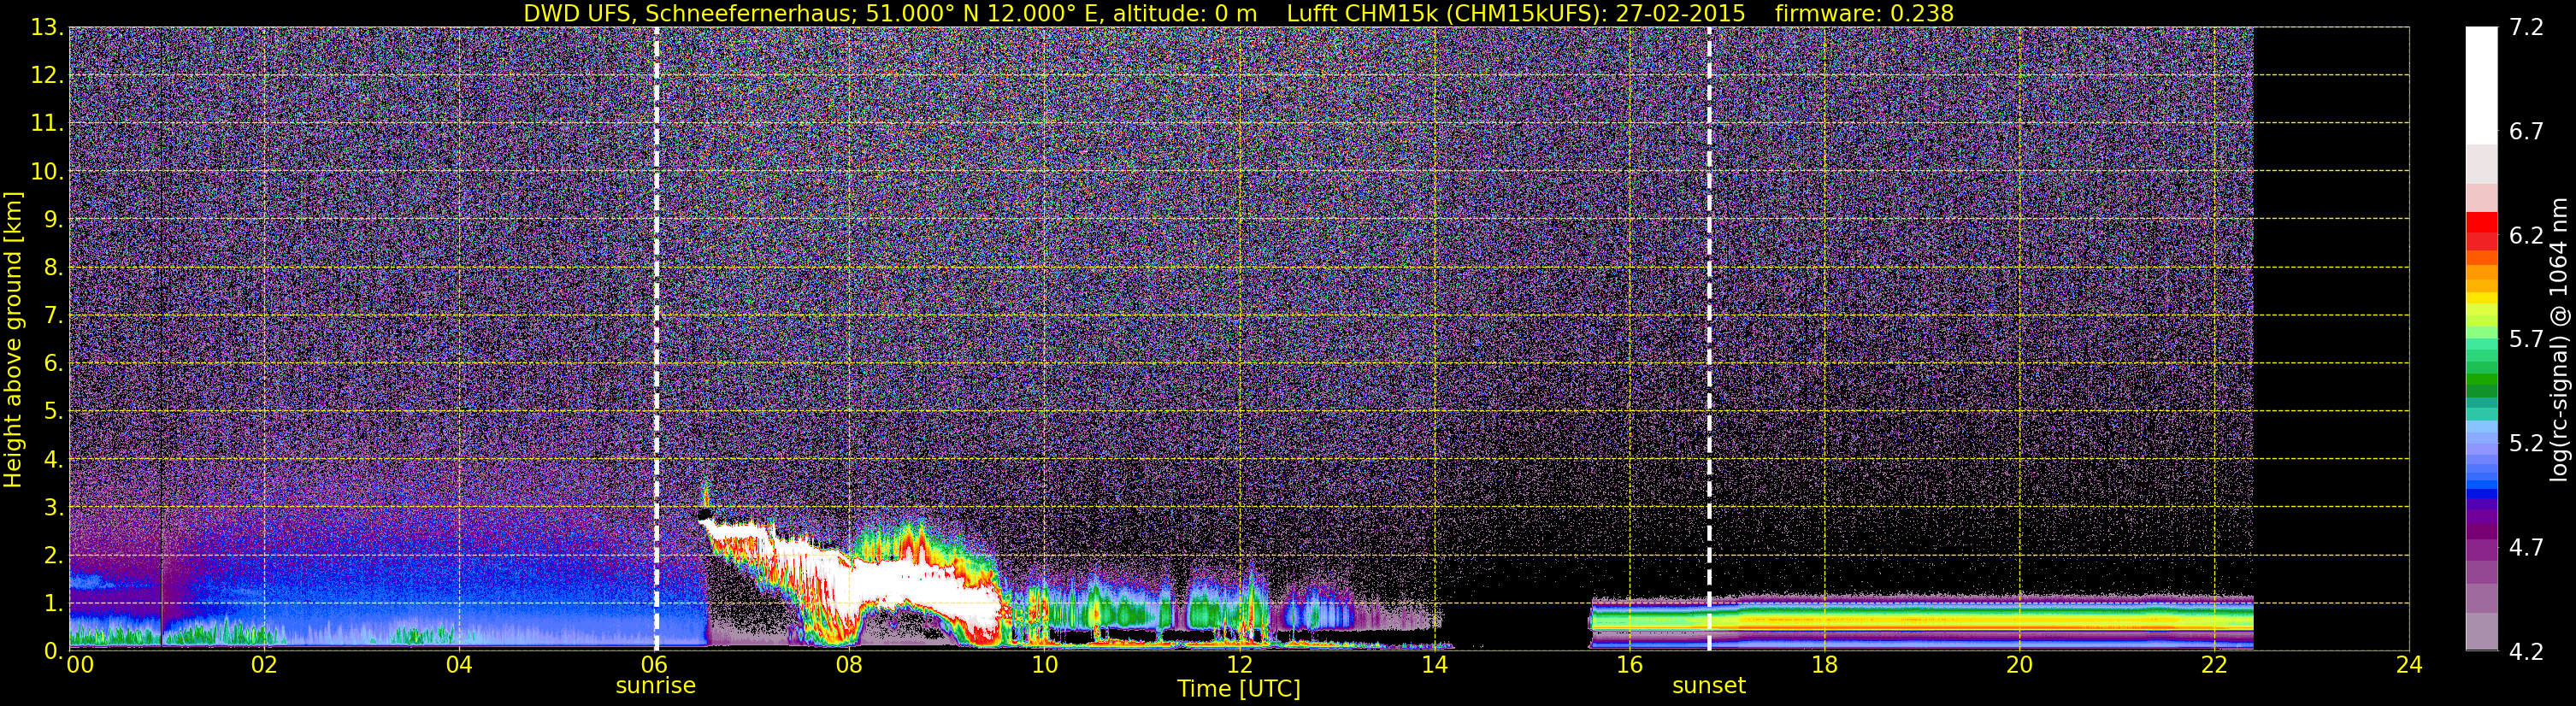Click the 'sunset' label below the axis
2576x706 pixels.
point(1709,686)
